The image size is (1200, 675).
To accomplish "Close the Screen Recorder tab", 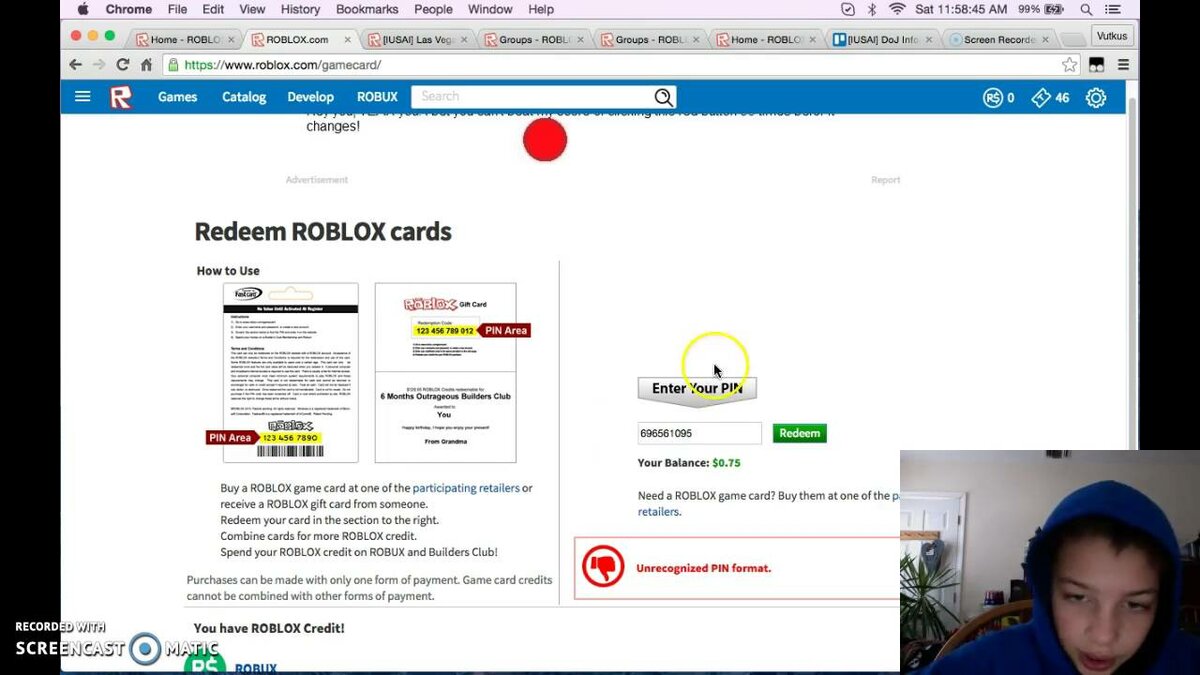I will click(1046, 40).
